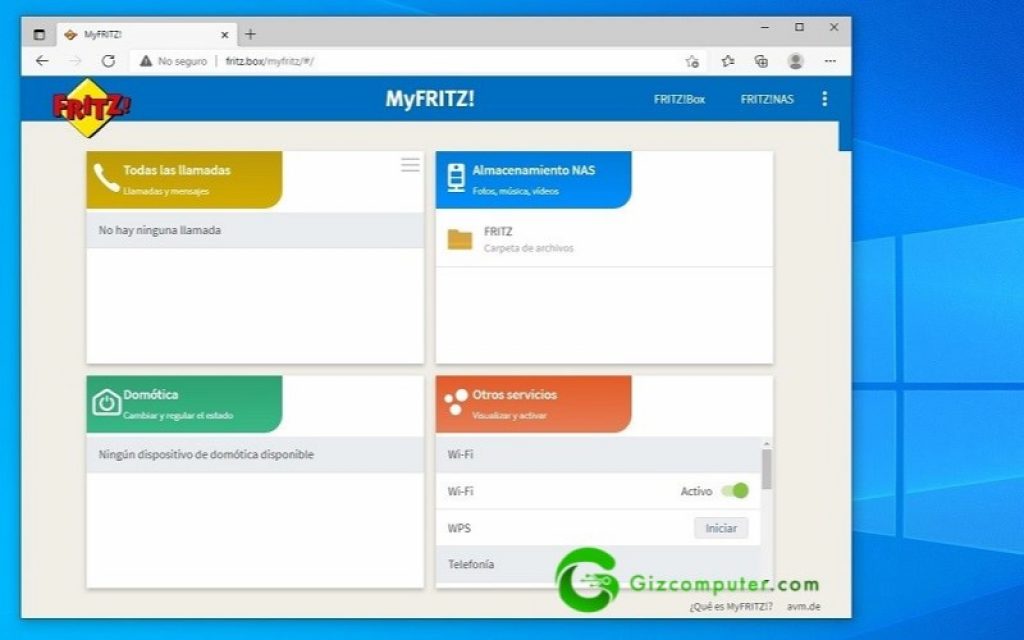Open the Todas las llamadas card header
Image resolution: width=1024 pixels, height=640 pixels.
tap(184, 180)
